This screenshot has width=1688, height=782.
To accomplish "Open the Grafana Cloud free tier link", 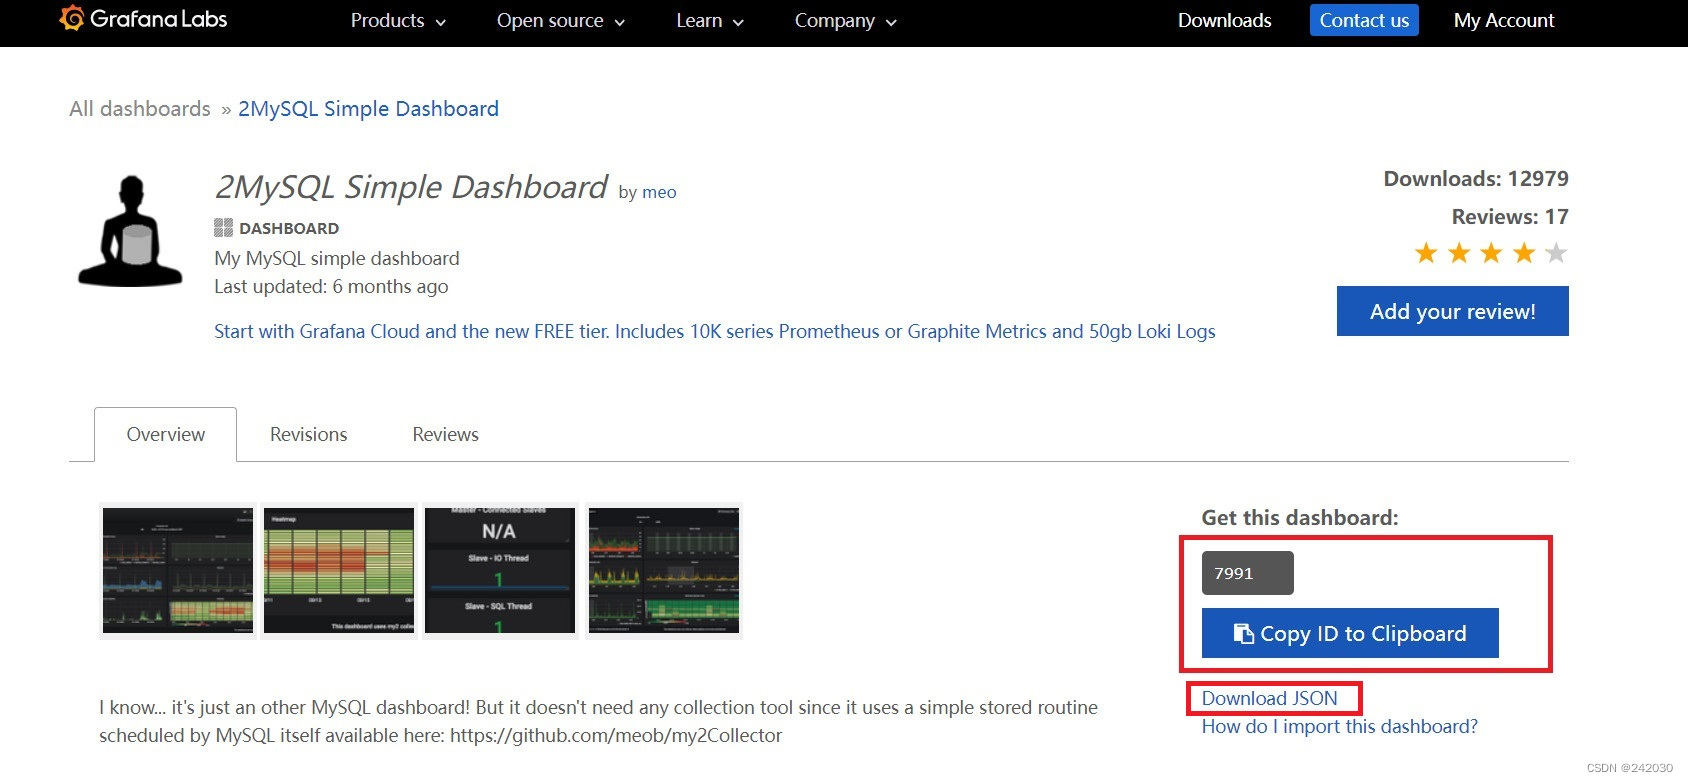I will [x=715, y=331].
